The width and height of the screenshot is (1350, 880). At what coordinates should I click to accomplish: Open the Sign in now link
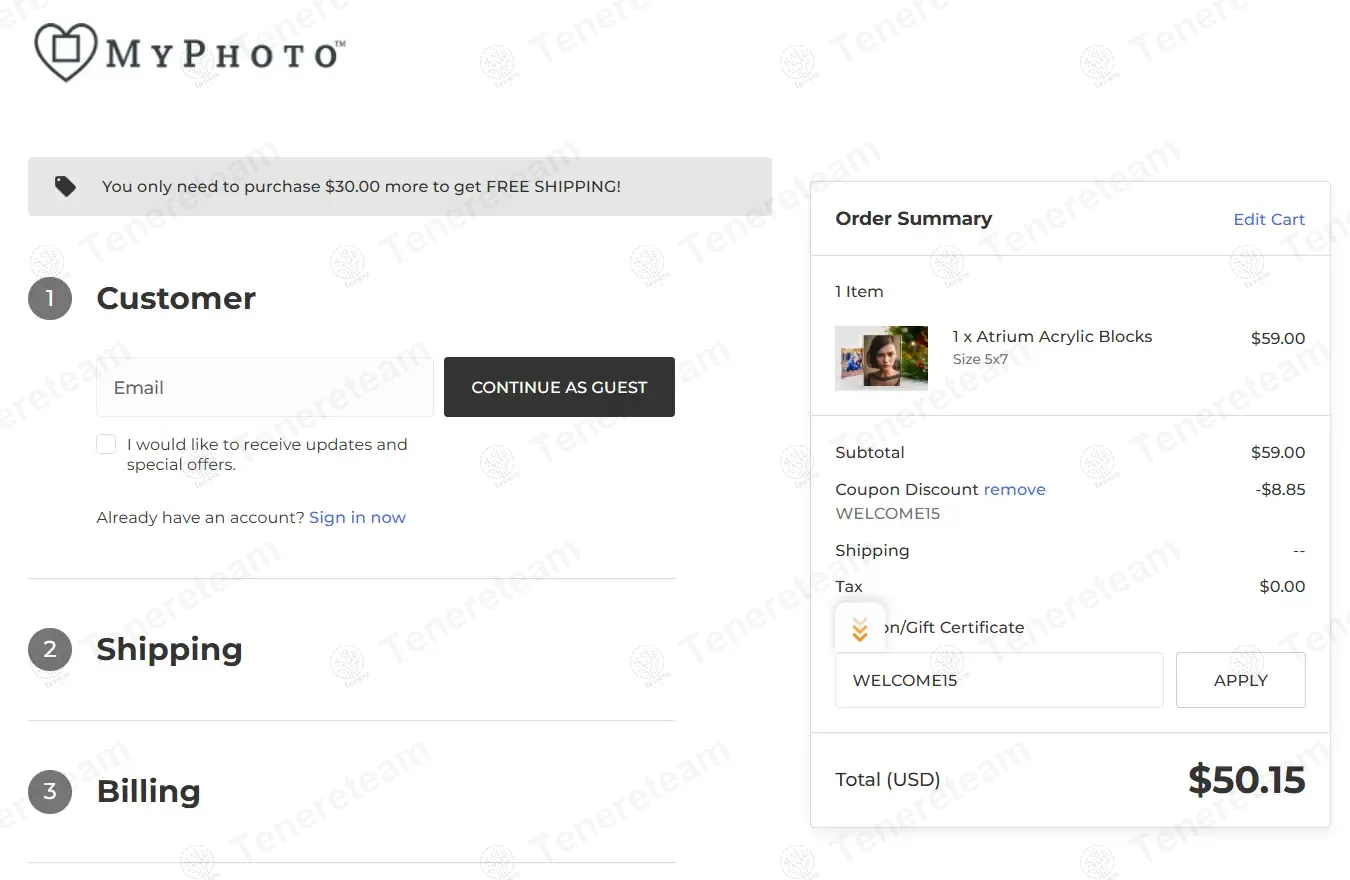point(357,518)
